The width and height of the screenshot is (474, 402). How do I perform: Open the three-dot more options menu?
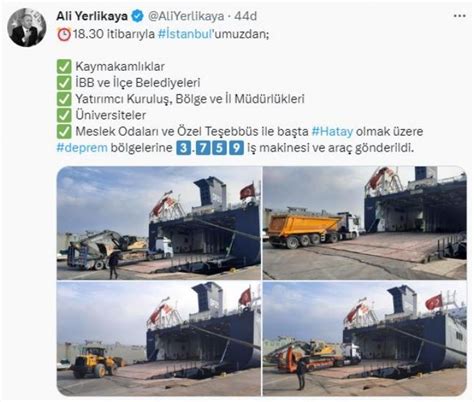click(459, 16)
